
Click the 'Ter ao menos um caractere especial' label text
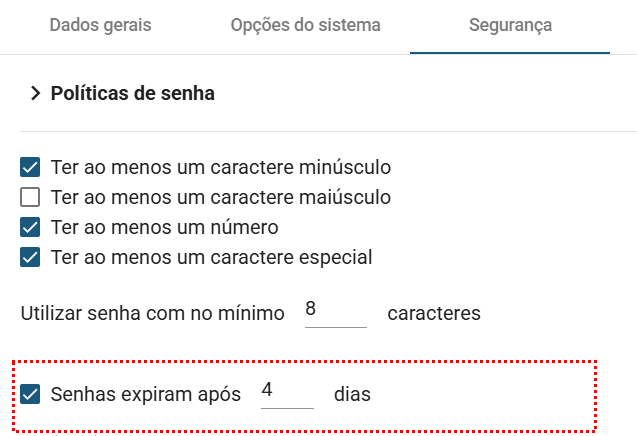pos(211,257)
